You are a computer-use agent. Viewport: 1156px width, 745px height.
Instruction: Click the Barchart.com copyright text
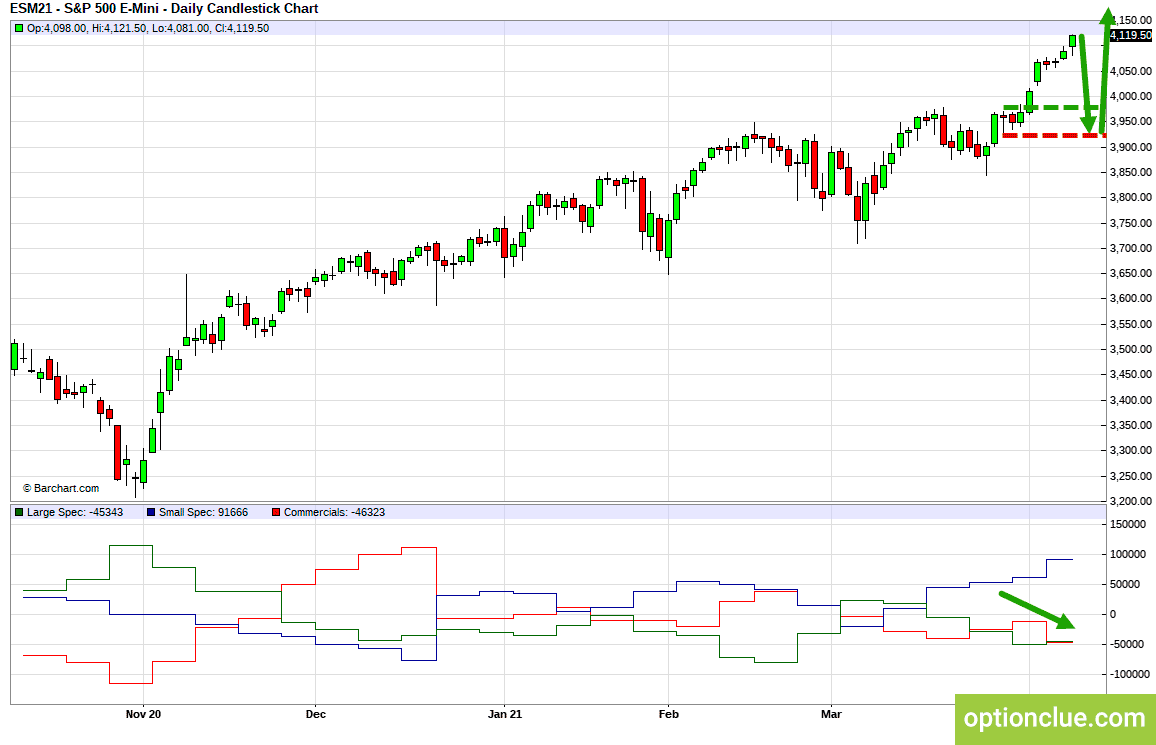pyautogui.click(x=60, y=488)
